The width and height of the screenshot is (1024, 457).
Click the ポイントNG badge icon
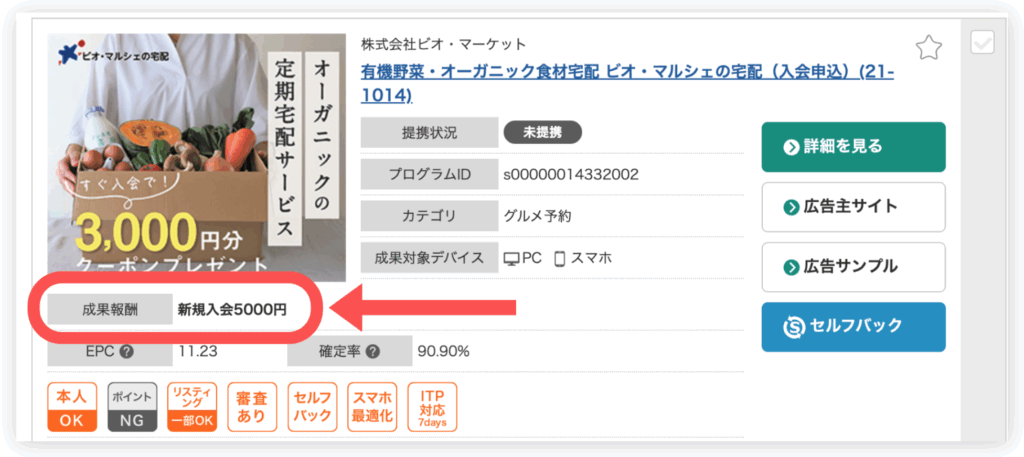point(132,407)
